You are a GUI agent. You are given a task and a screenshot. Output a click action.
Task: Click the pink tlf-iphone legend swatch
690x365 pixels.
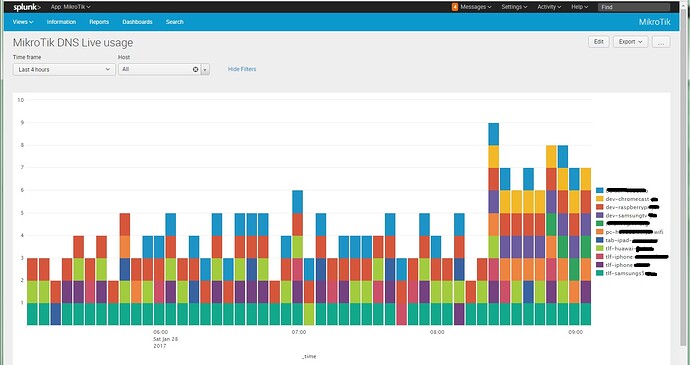click(x=599, y=257)
